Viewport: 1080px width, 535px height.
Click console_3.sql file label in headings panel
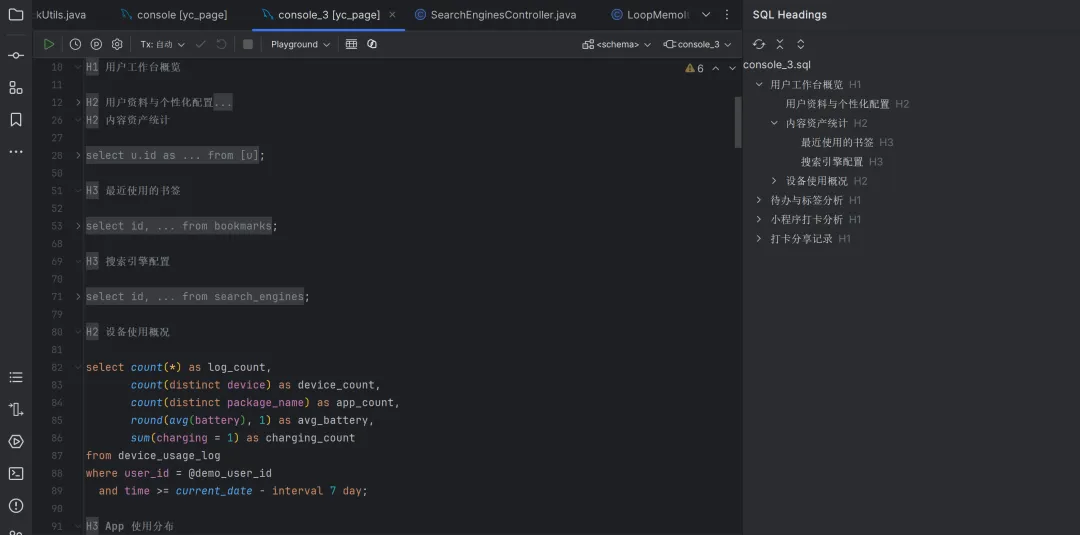click(x=777, y=65)
